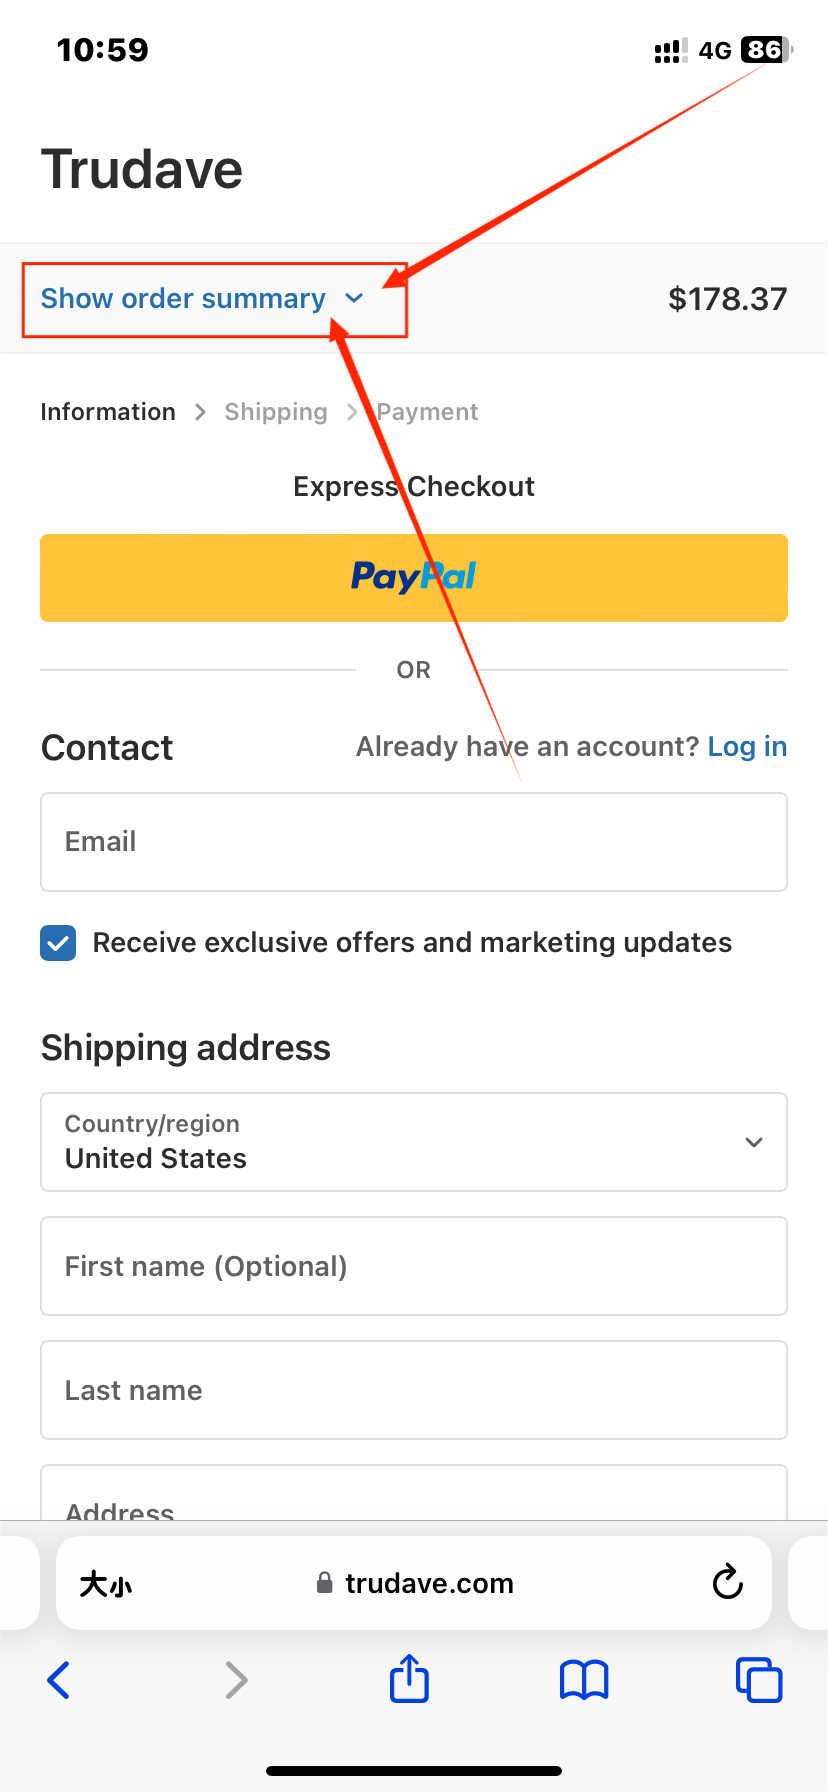Open the Safari share sheet icon
The image size is (828, 1792).
pos(409,1677)
